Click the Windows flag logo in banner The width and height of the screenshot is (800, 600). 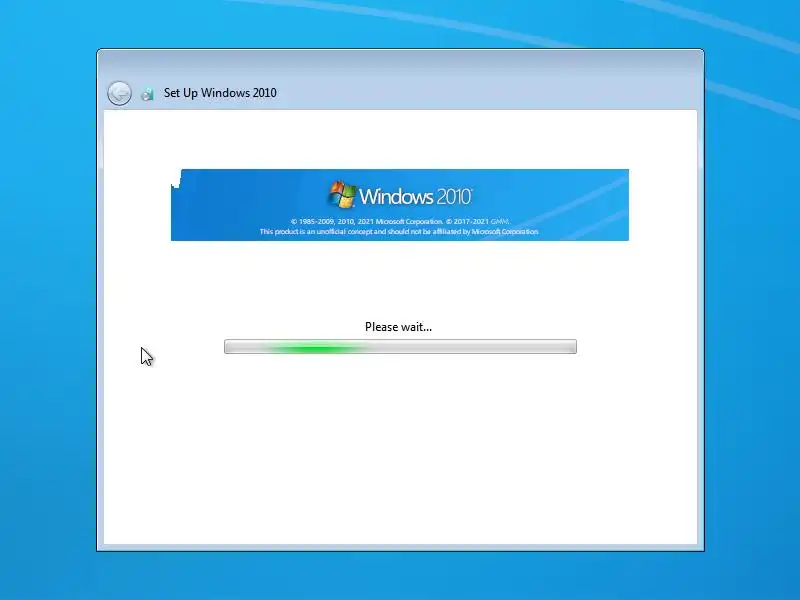click(x=342, y=194)
